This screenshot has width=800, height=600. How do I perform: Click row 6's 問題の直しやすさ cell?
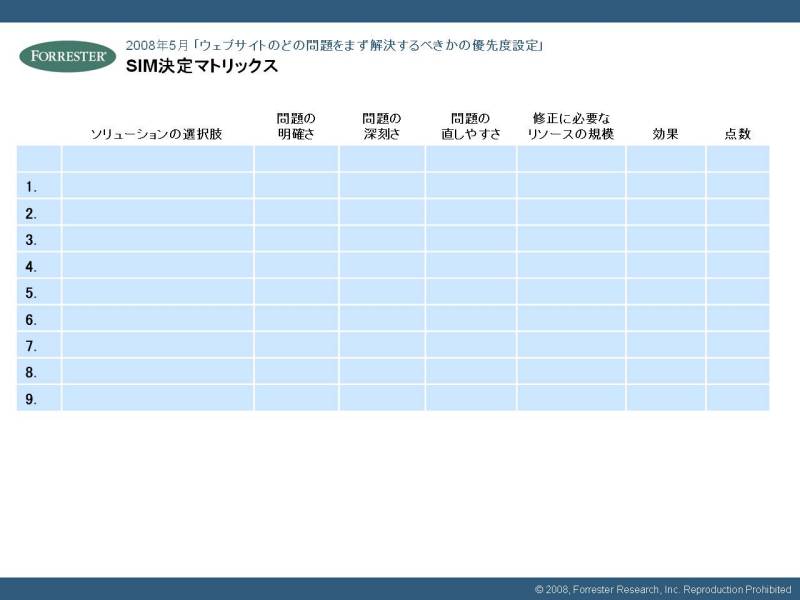[x=471, y=319]
